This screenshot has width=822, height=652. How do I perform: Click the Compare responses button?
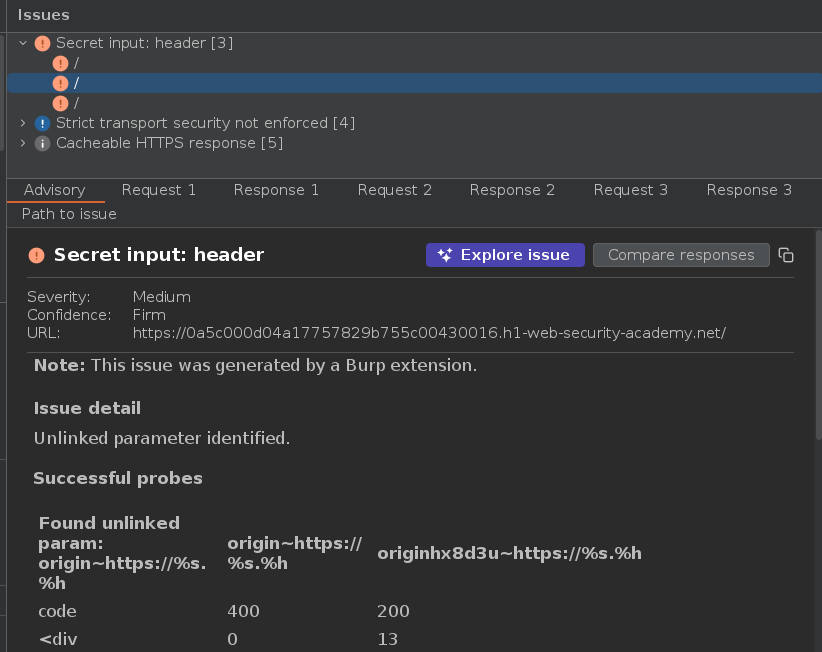pyautogui.click(x=681, y=255)
